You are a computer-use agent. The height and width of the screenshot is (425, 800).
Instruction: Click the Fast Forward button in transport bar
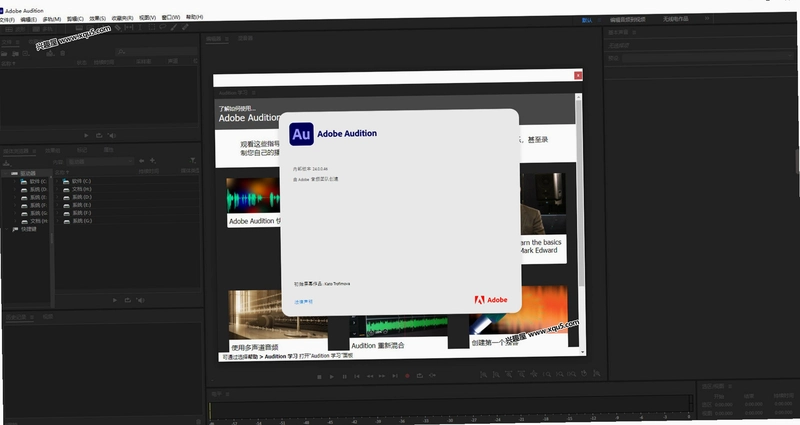pos(382,376)
